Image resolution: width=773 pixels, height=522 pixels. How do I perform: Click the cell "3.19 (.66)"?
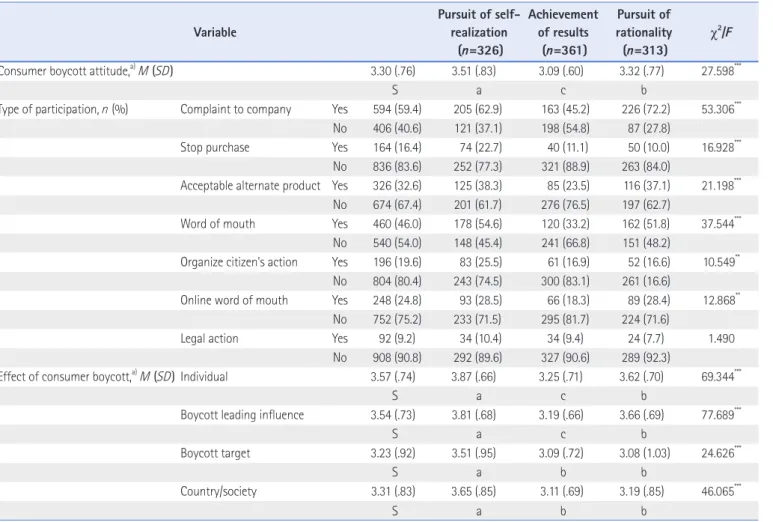pyautogui.click(x=561, y=415)
